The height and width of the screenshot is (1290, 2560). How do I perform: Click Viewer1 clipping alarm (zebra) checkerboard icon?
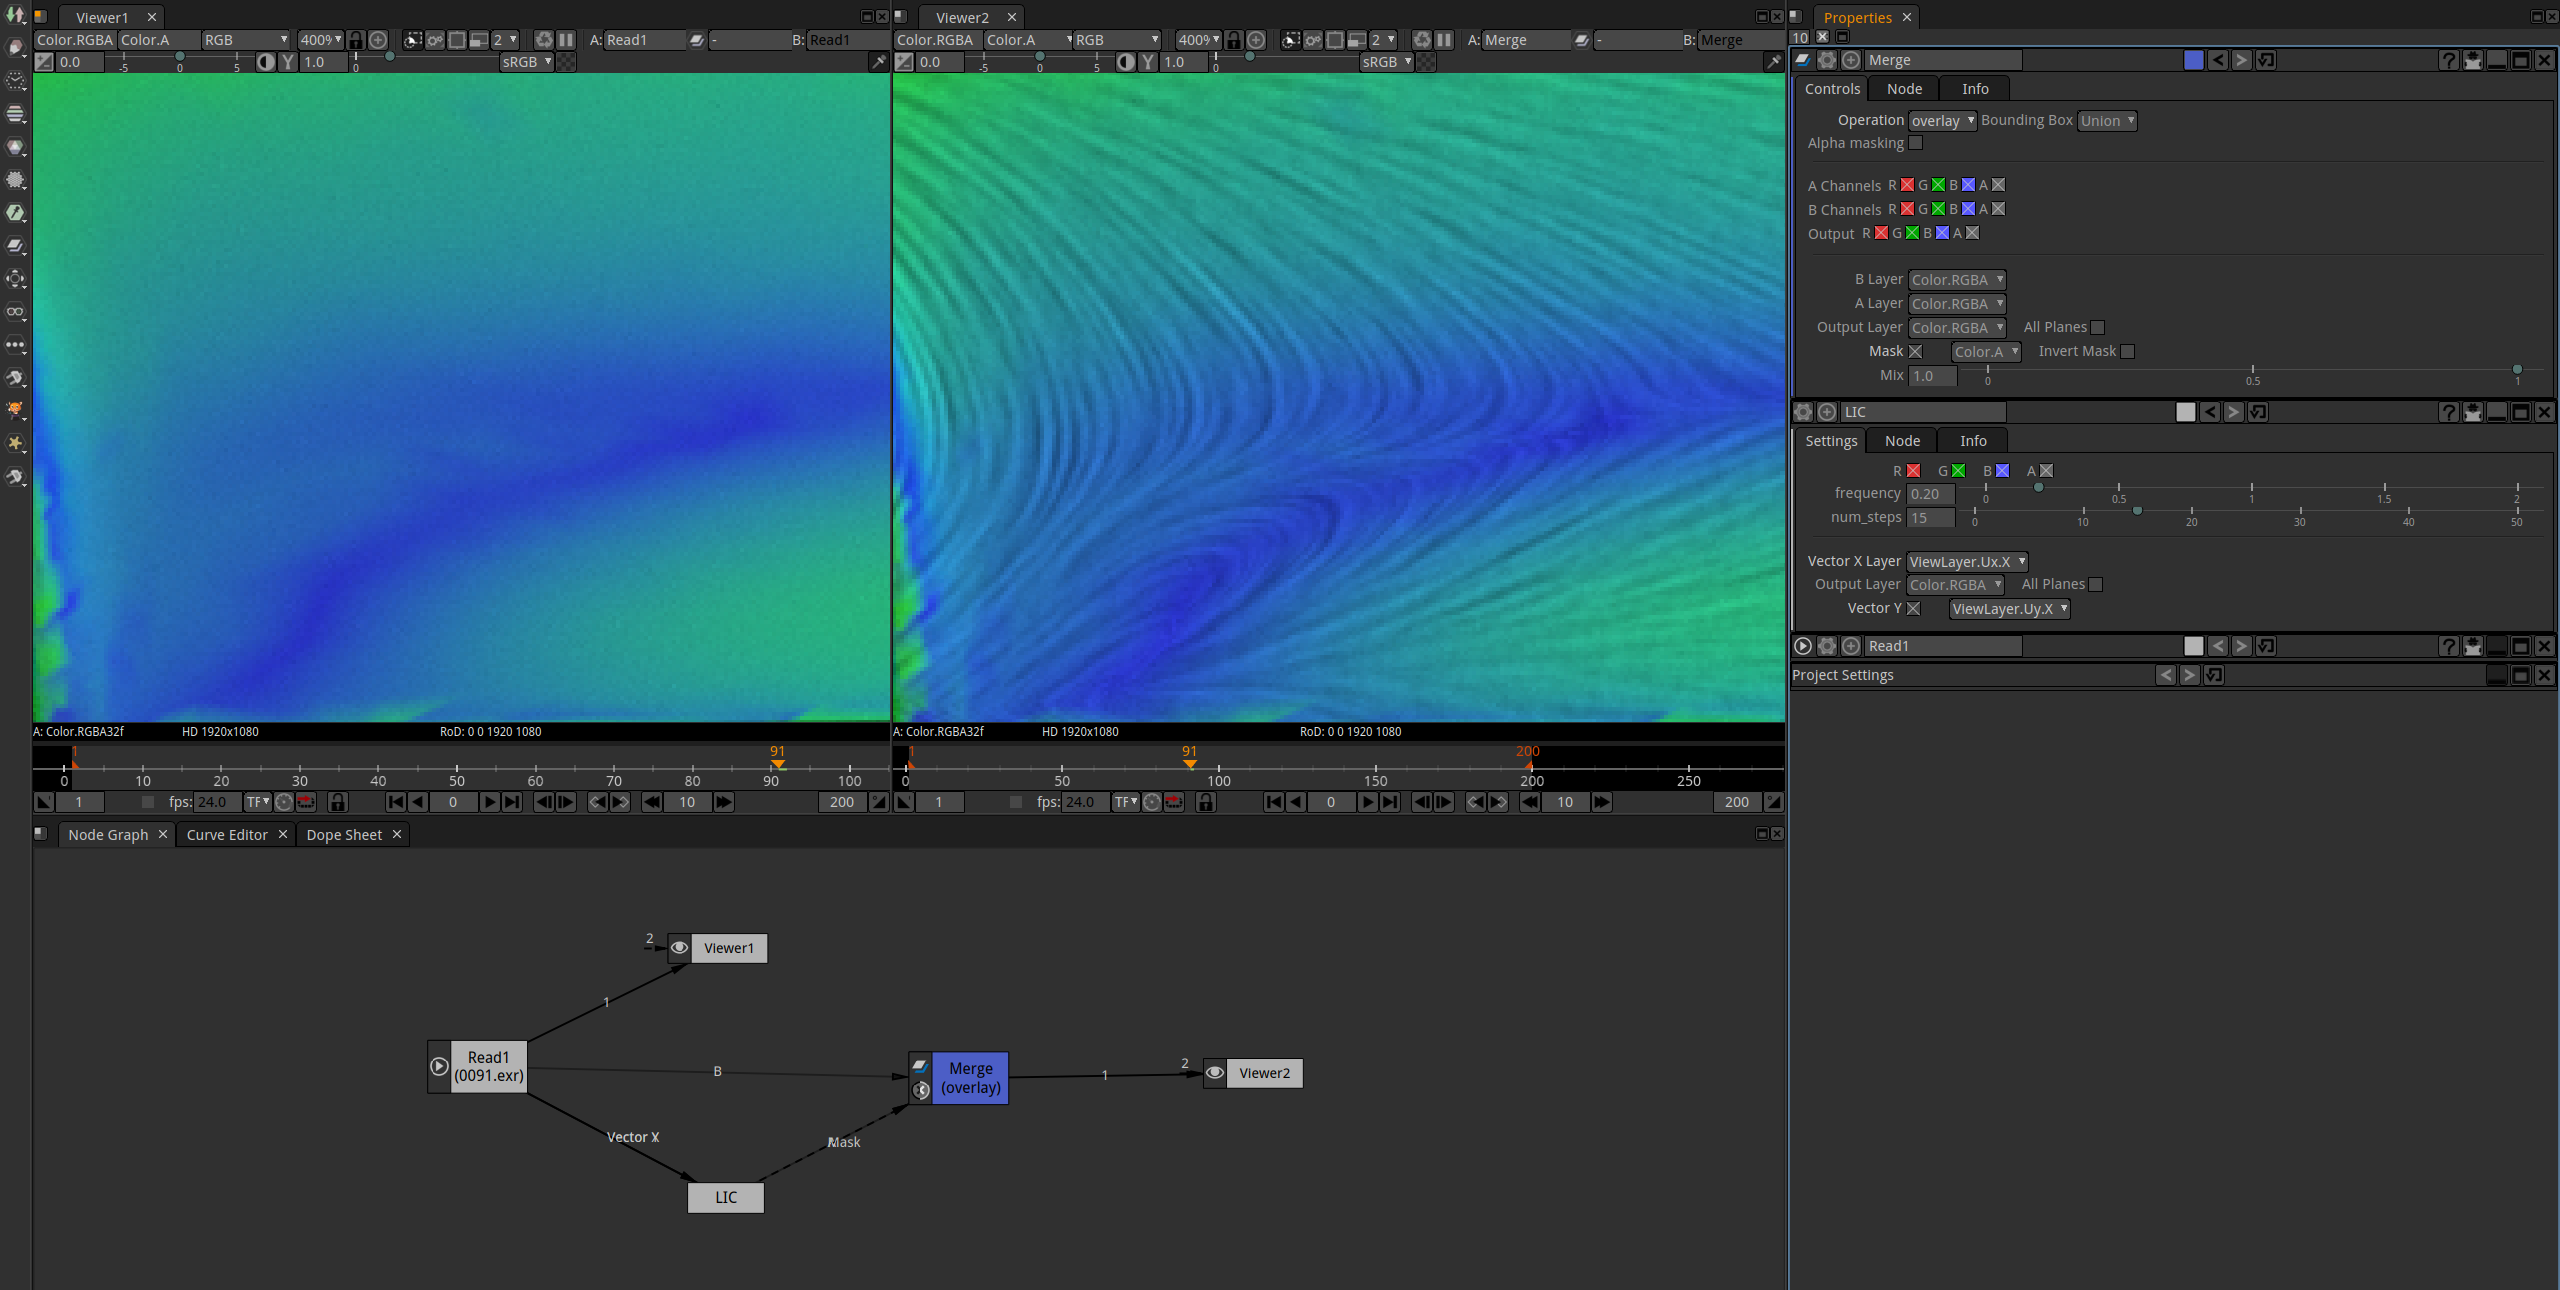coord(567,62)
